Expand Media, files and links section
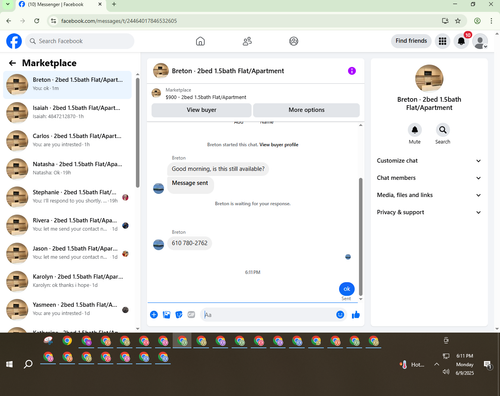Viewport: 500px width, 396px height. coord(429,195)
